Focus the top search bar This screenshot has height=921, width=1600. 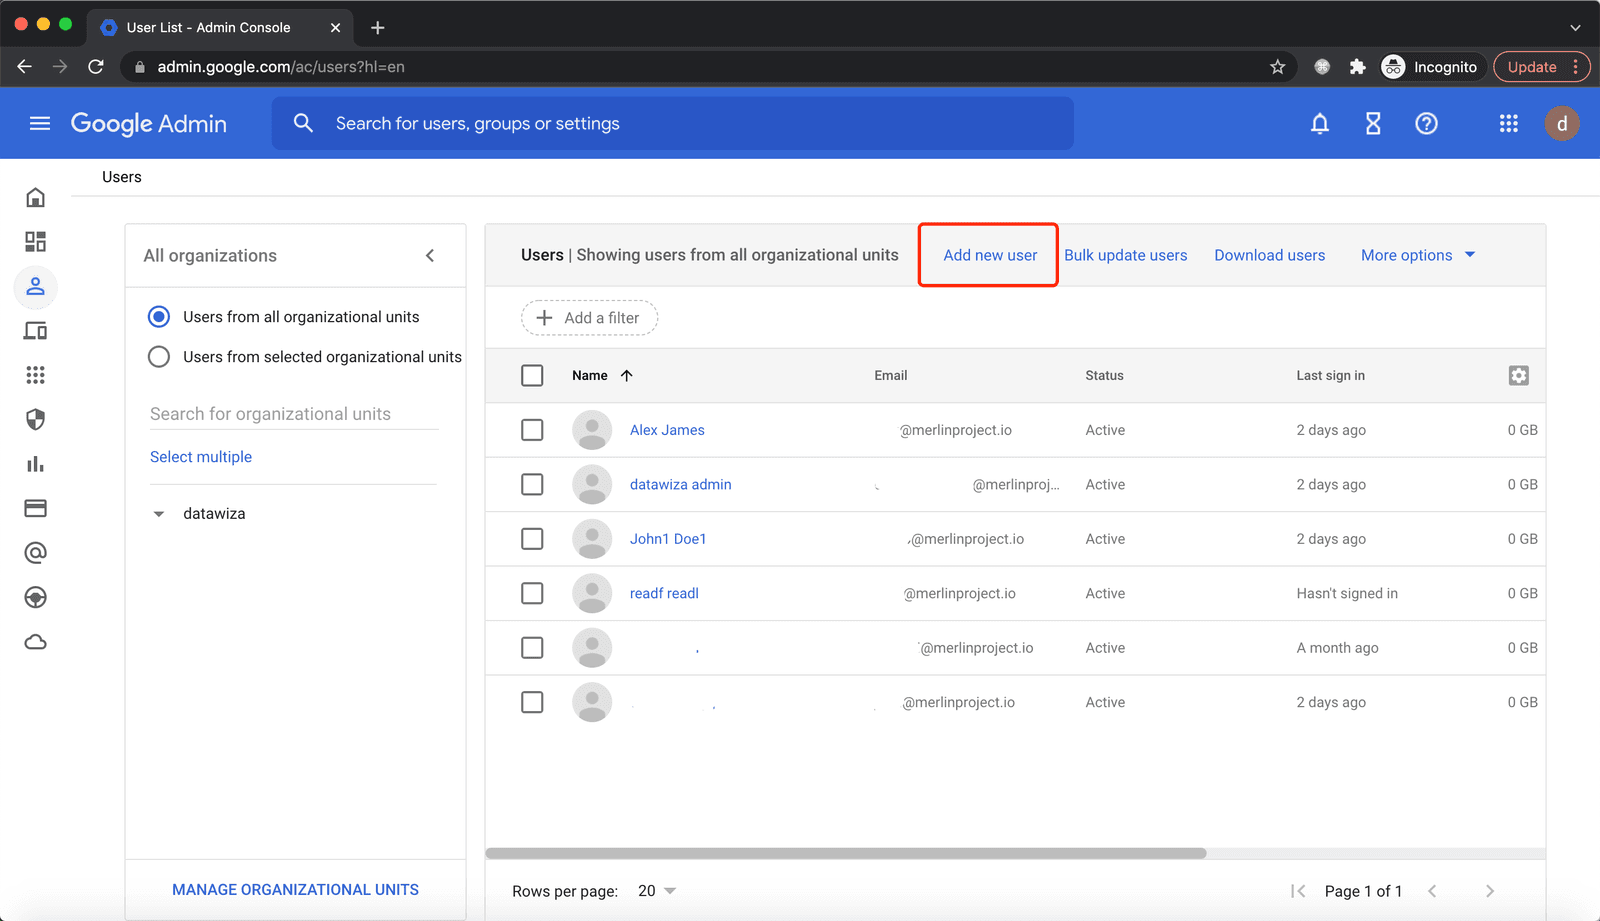click(673, 123)
